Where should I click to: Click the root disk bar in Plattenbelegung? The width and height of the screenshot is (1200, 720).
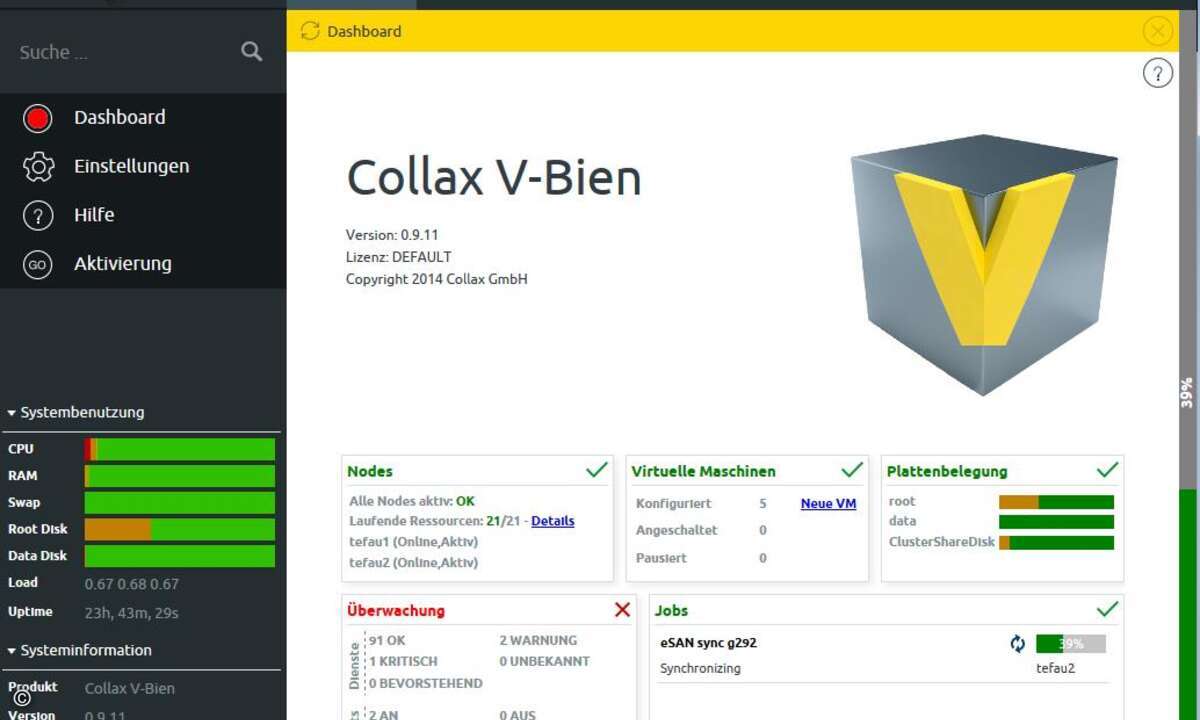[x=1056, y=502]
